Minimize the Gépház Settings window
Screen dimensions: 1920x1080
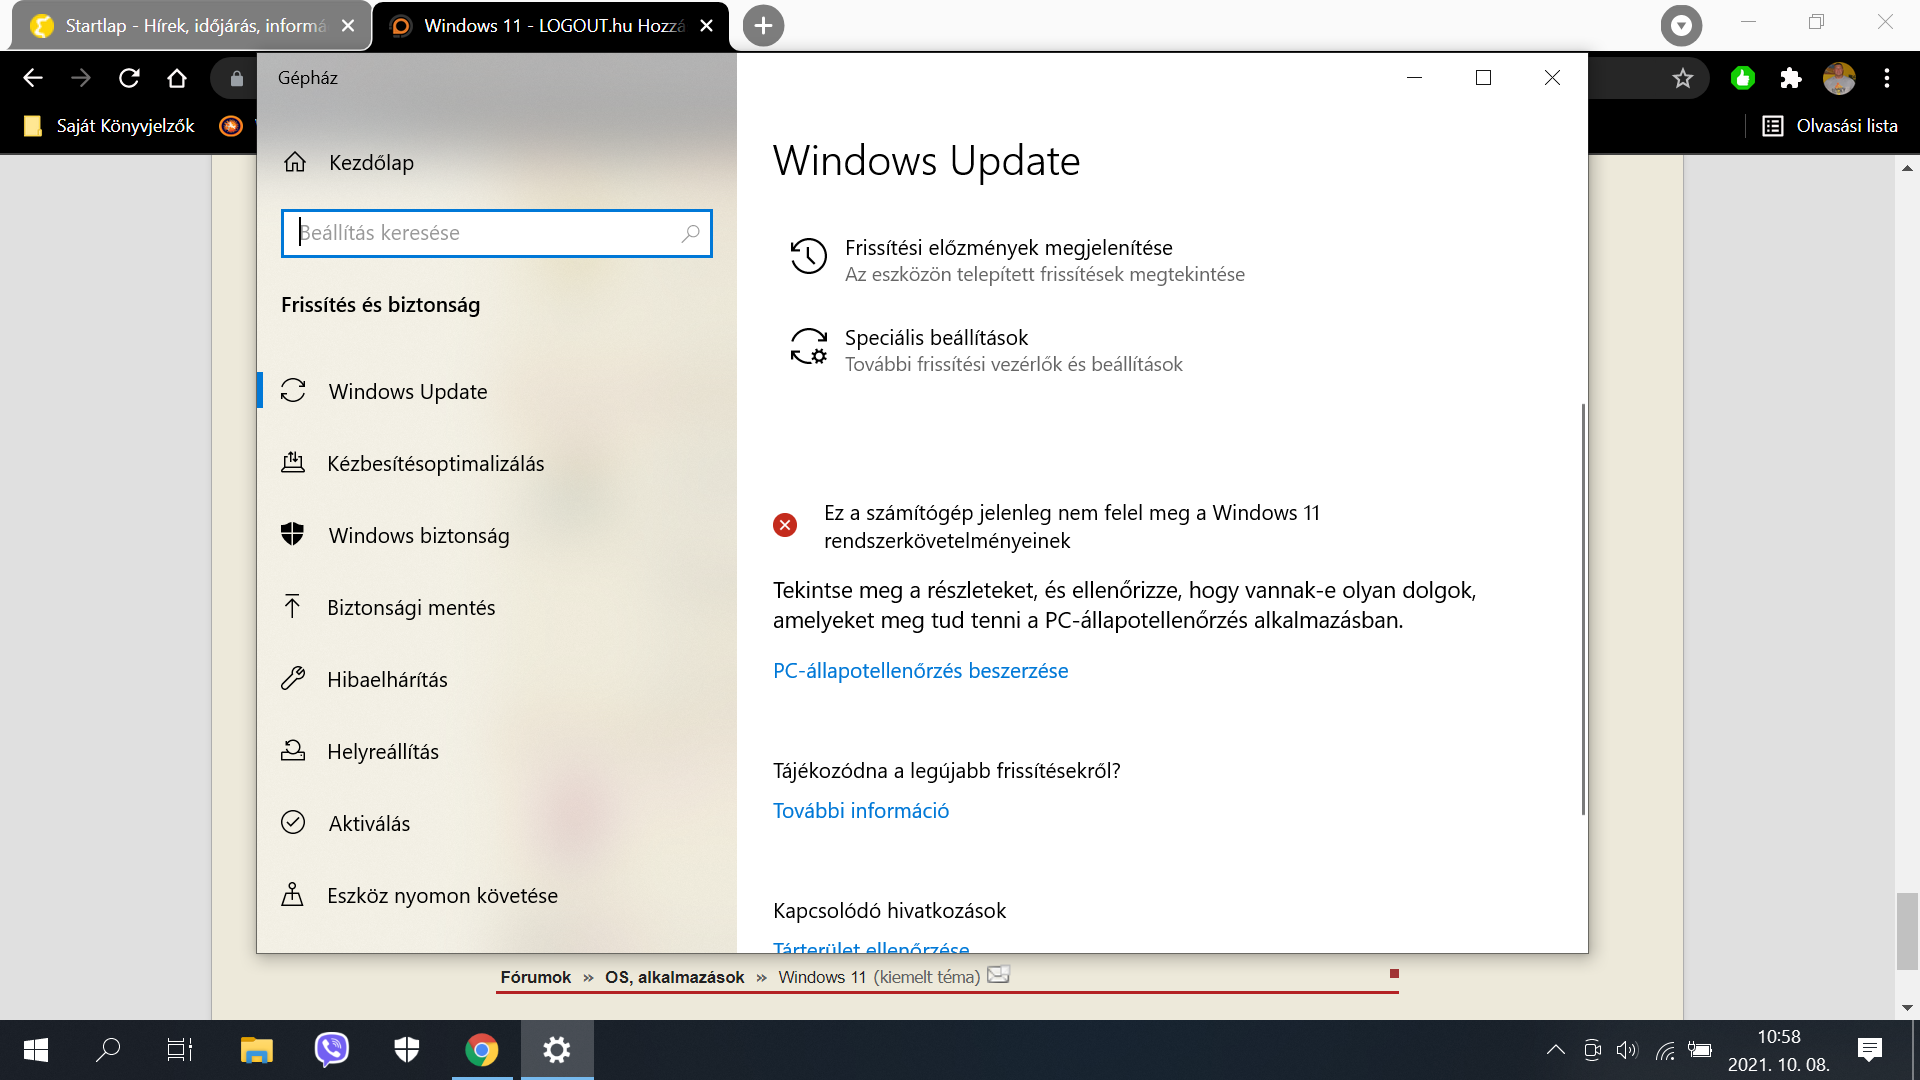coord(1414,78)
